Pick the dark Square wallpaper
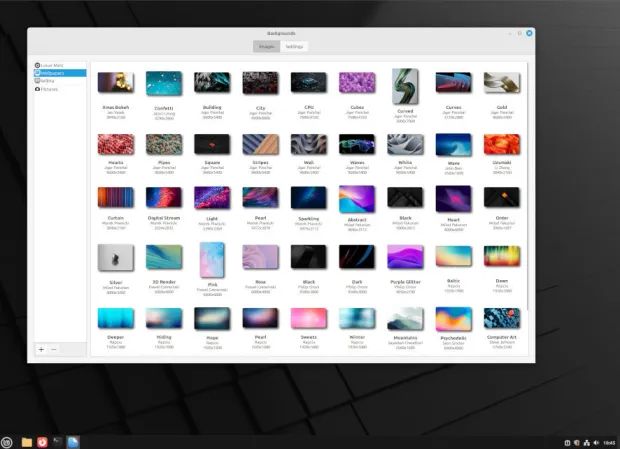The image size is (620, 449). click(x=212, y=144)
